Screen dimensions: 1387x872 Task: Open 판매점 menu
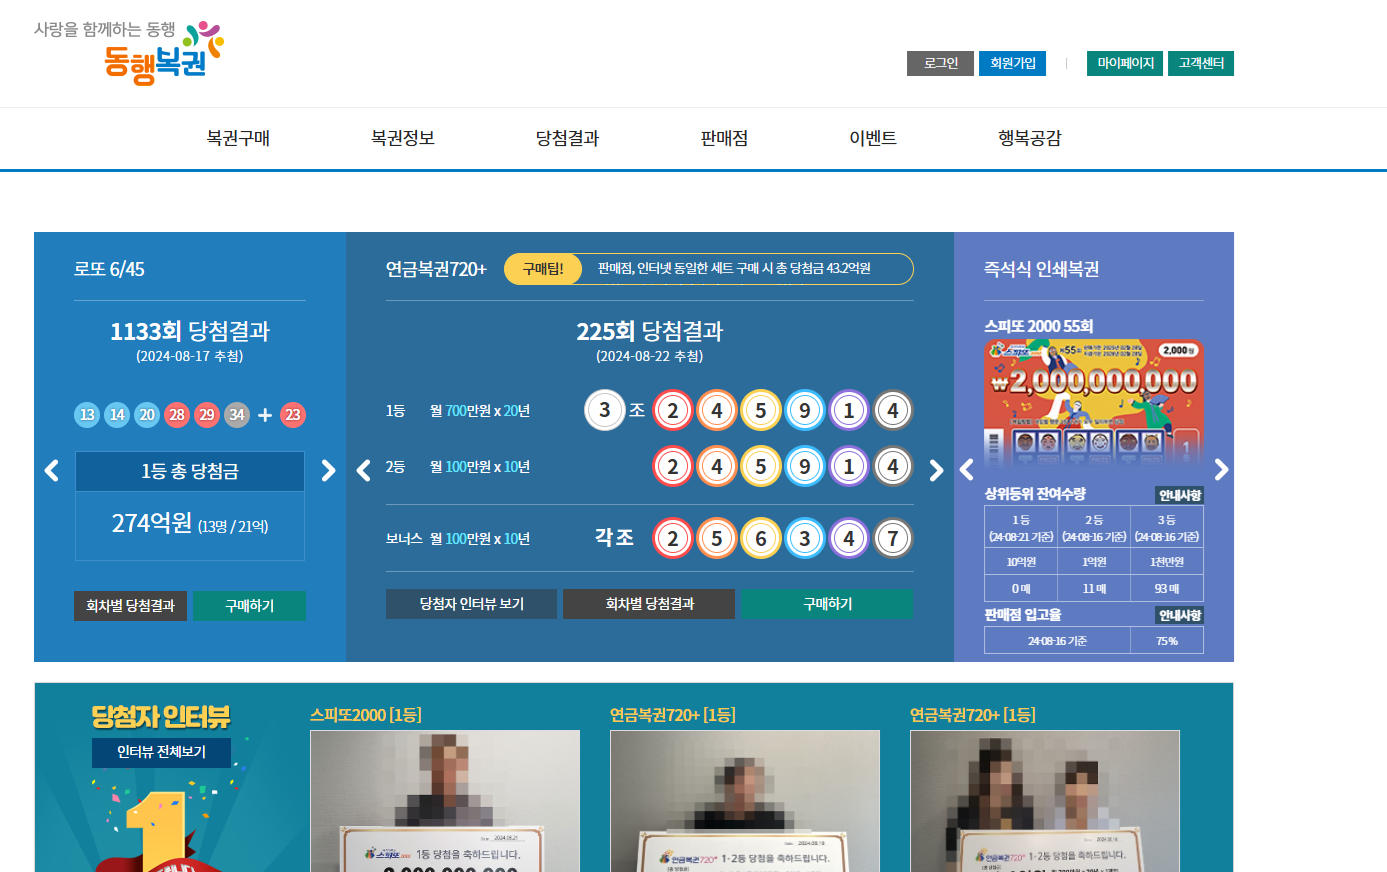tap(725, 138)
